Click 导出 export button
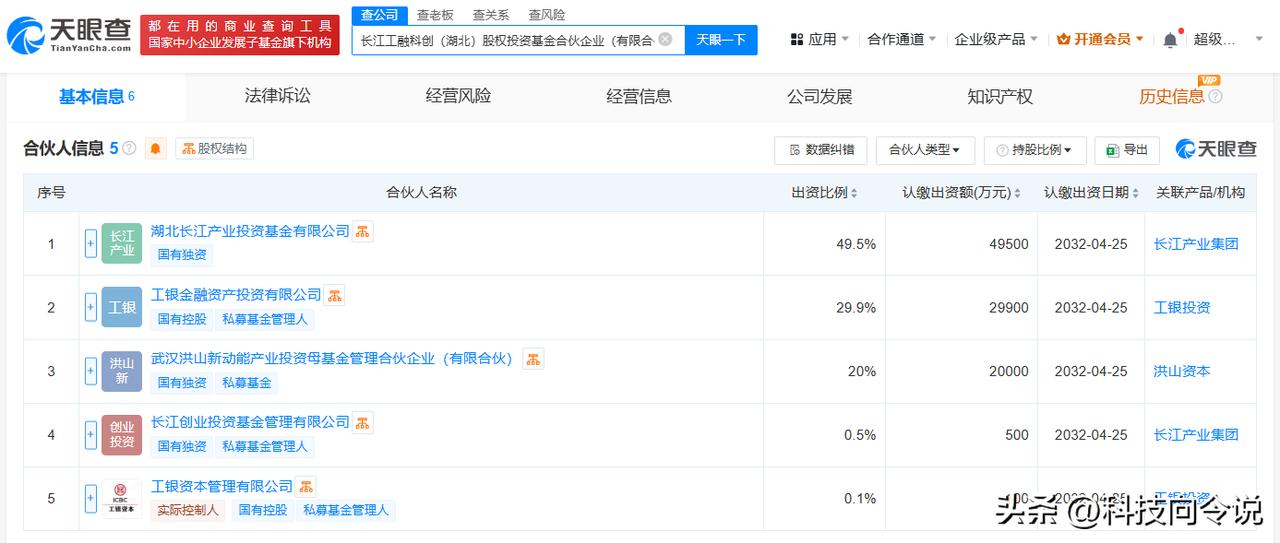 (1127, 150)
